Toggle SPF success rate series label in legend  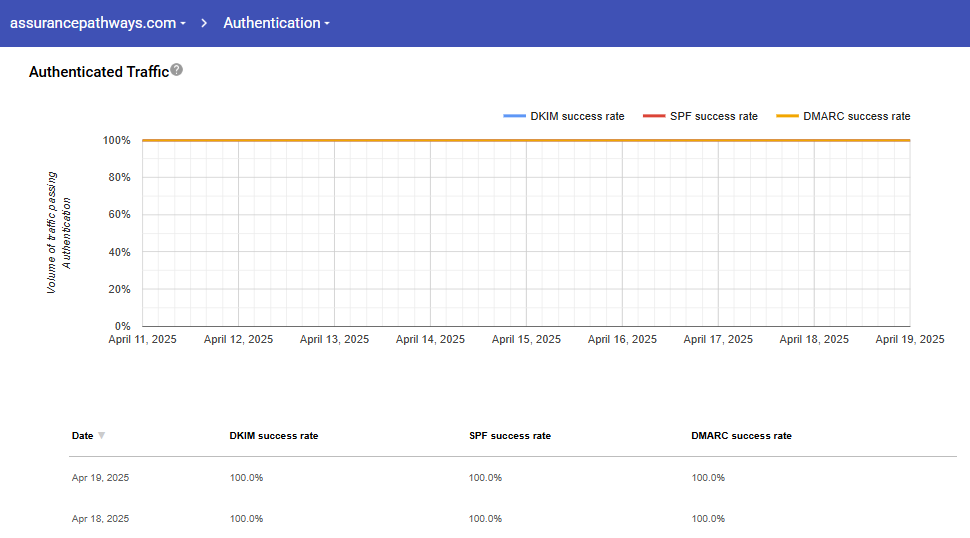pyautogui.click(x=713, y=117)
